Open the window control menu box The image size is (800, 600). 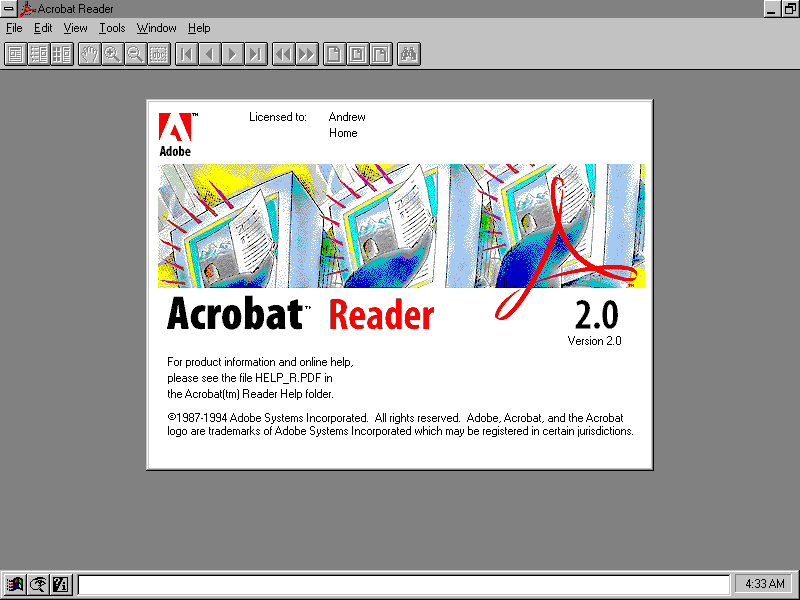click(9, 9)
